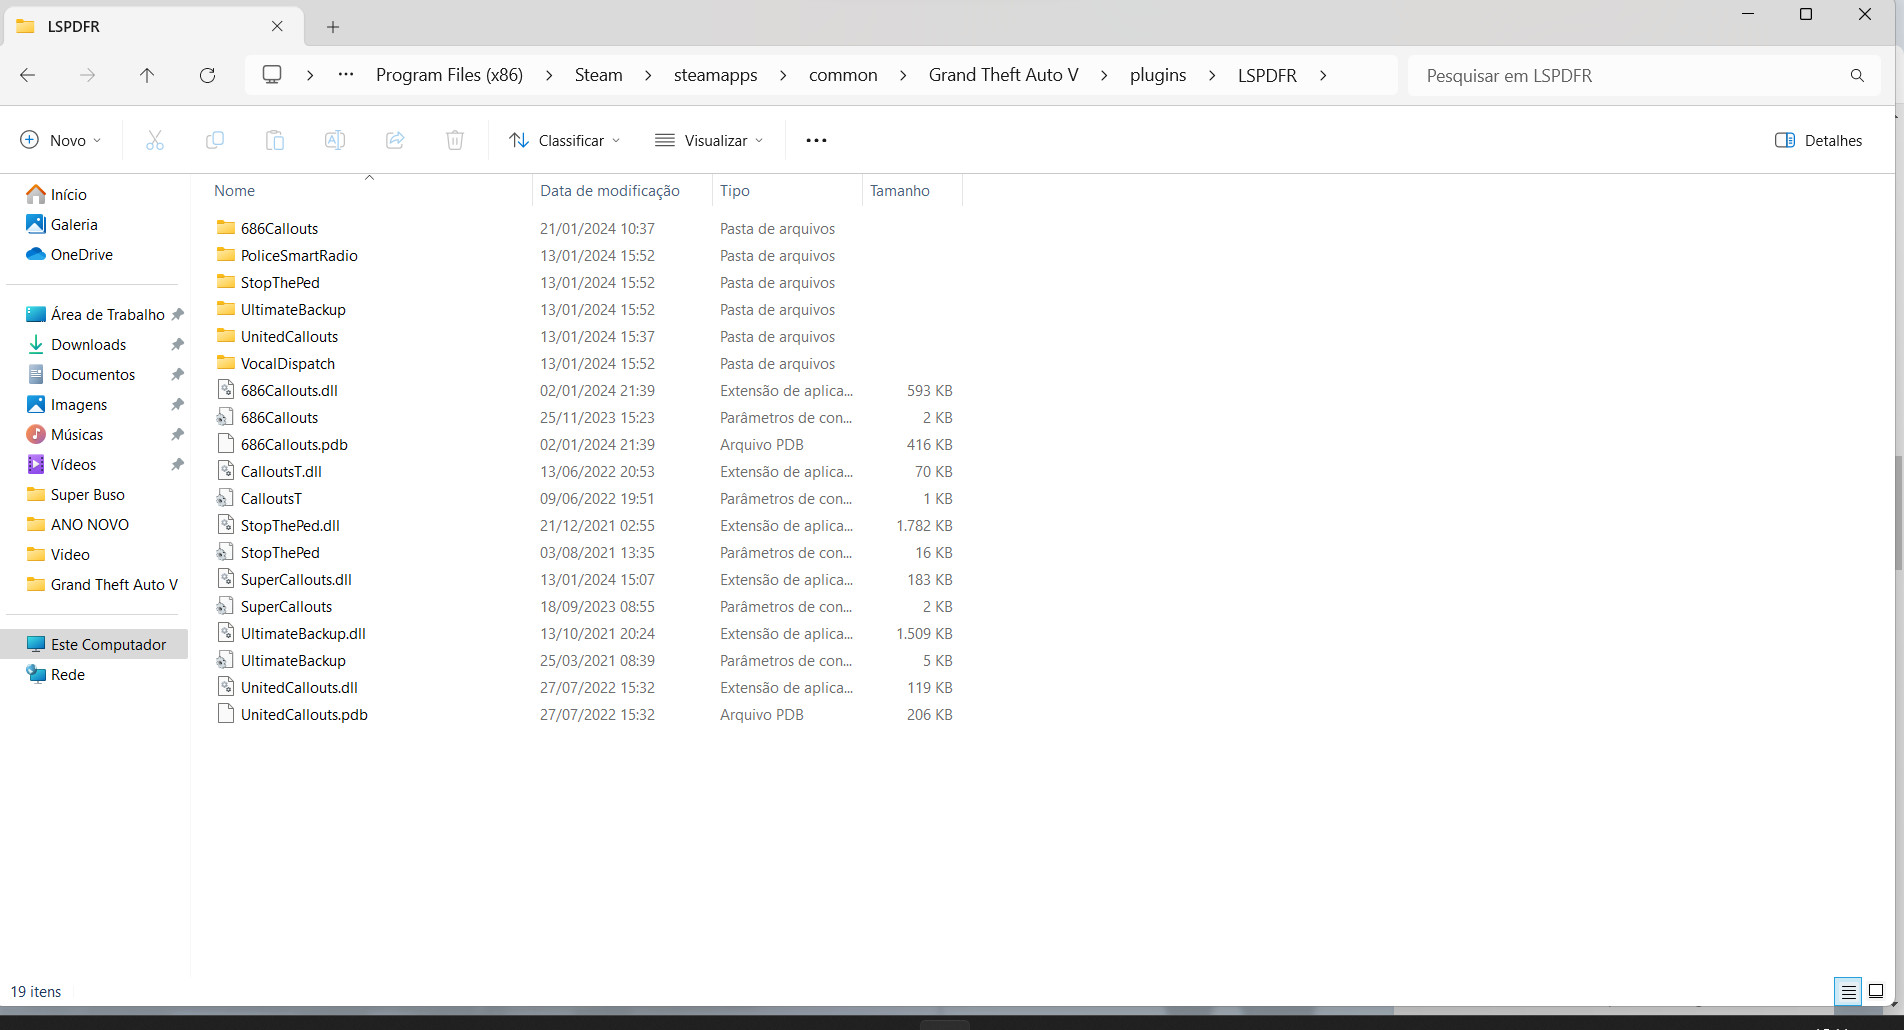Click the Share icon in toolbar
This screenshot has height=1030, width=1904.
pyautogui.click(x=395, y=141)
